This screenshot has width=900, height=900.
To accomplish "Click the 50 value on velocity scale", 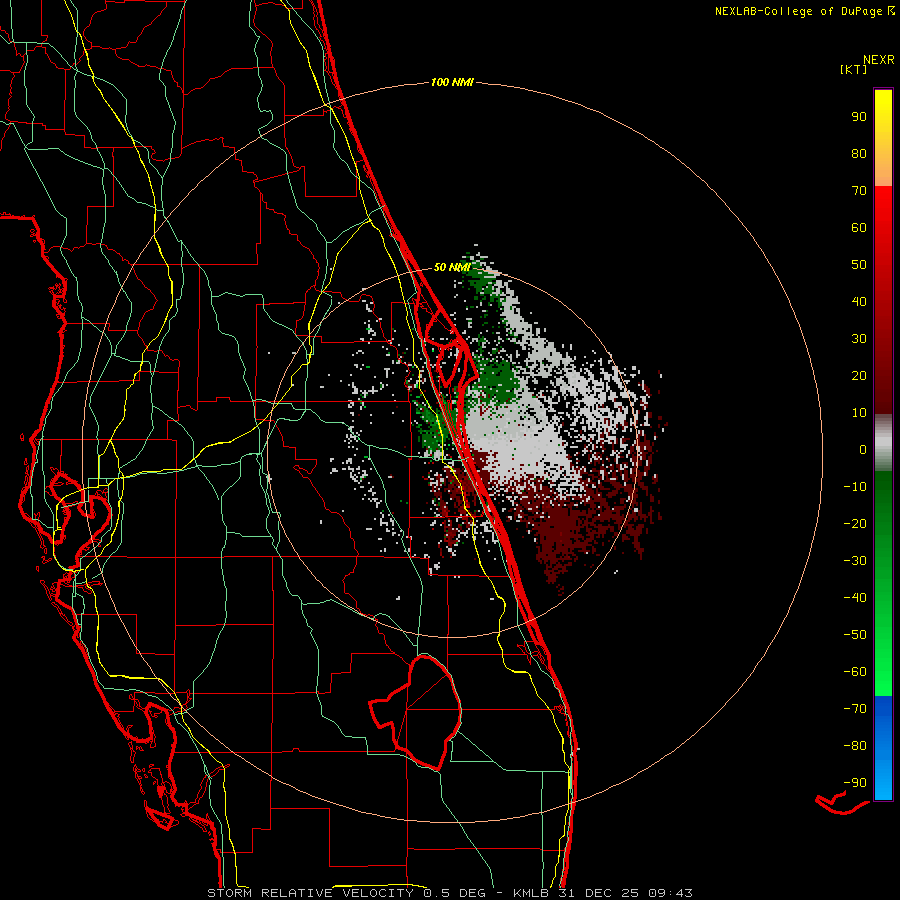I will point(859,265).
